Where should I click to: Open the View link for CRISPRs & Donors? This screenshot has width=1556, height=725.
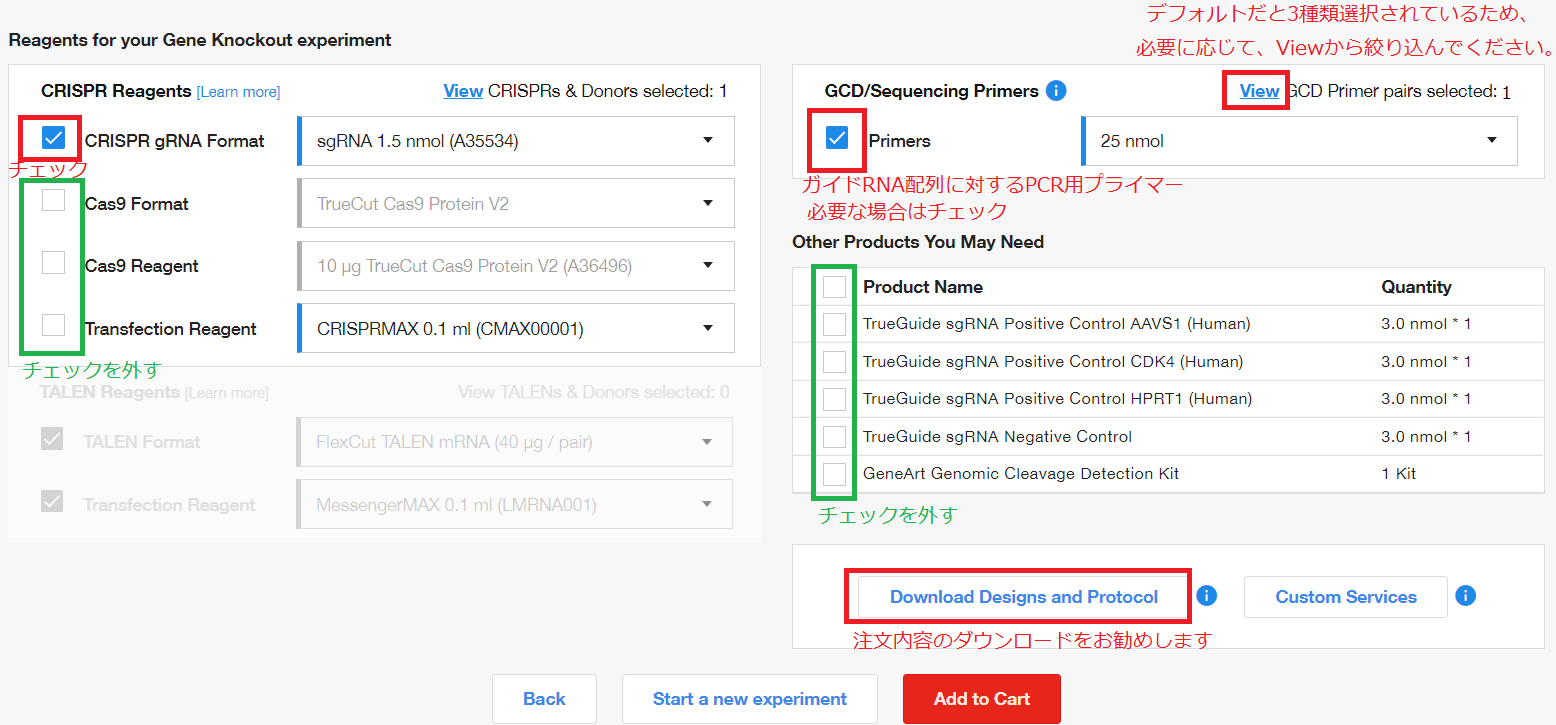tap(463, 91)
